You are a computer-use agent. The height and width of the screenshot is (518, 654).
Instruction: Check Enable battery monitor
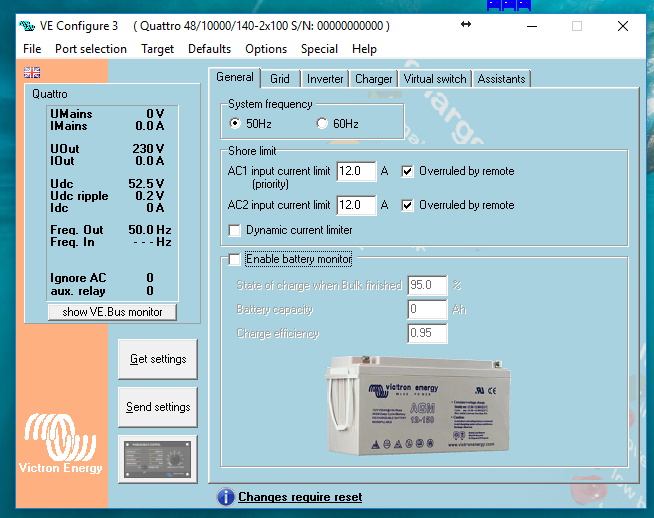(x=235, y=259)
